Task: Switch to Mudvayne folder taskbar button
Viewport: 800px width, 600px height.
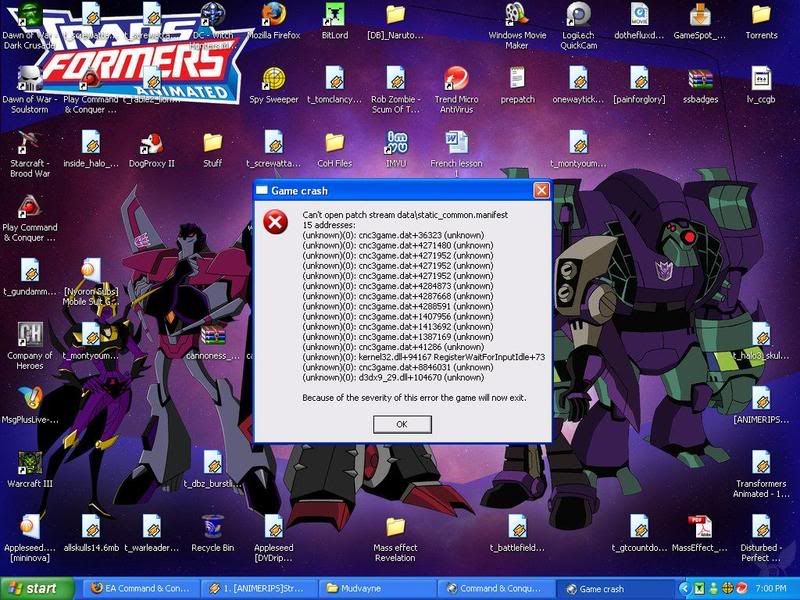Action: pyautogui.click(x=376, y=589)
